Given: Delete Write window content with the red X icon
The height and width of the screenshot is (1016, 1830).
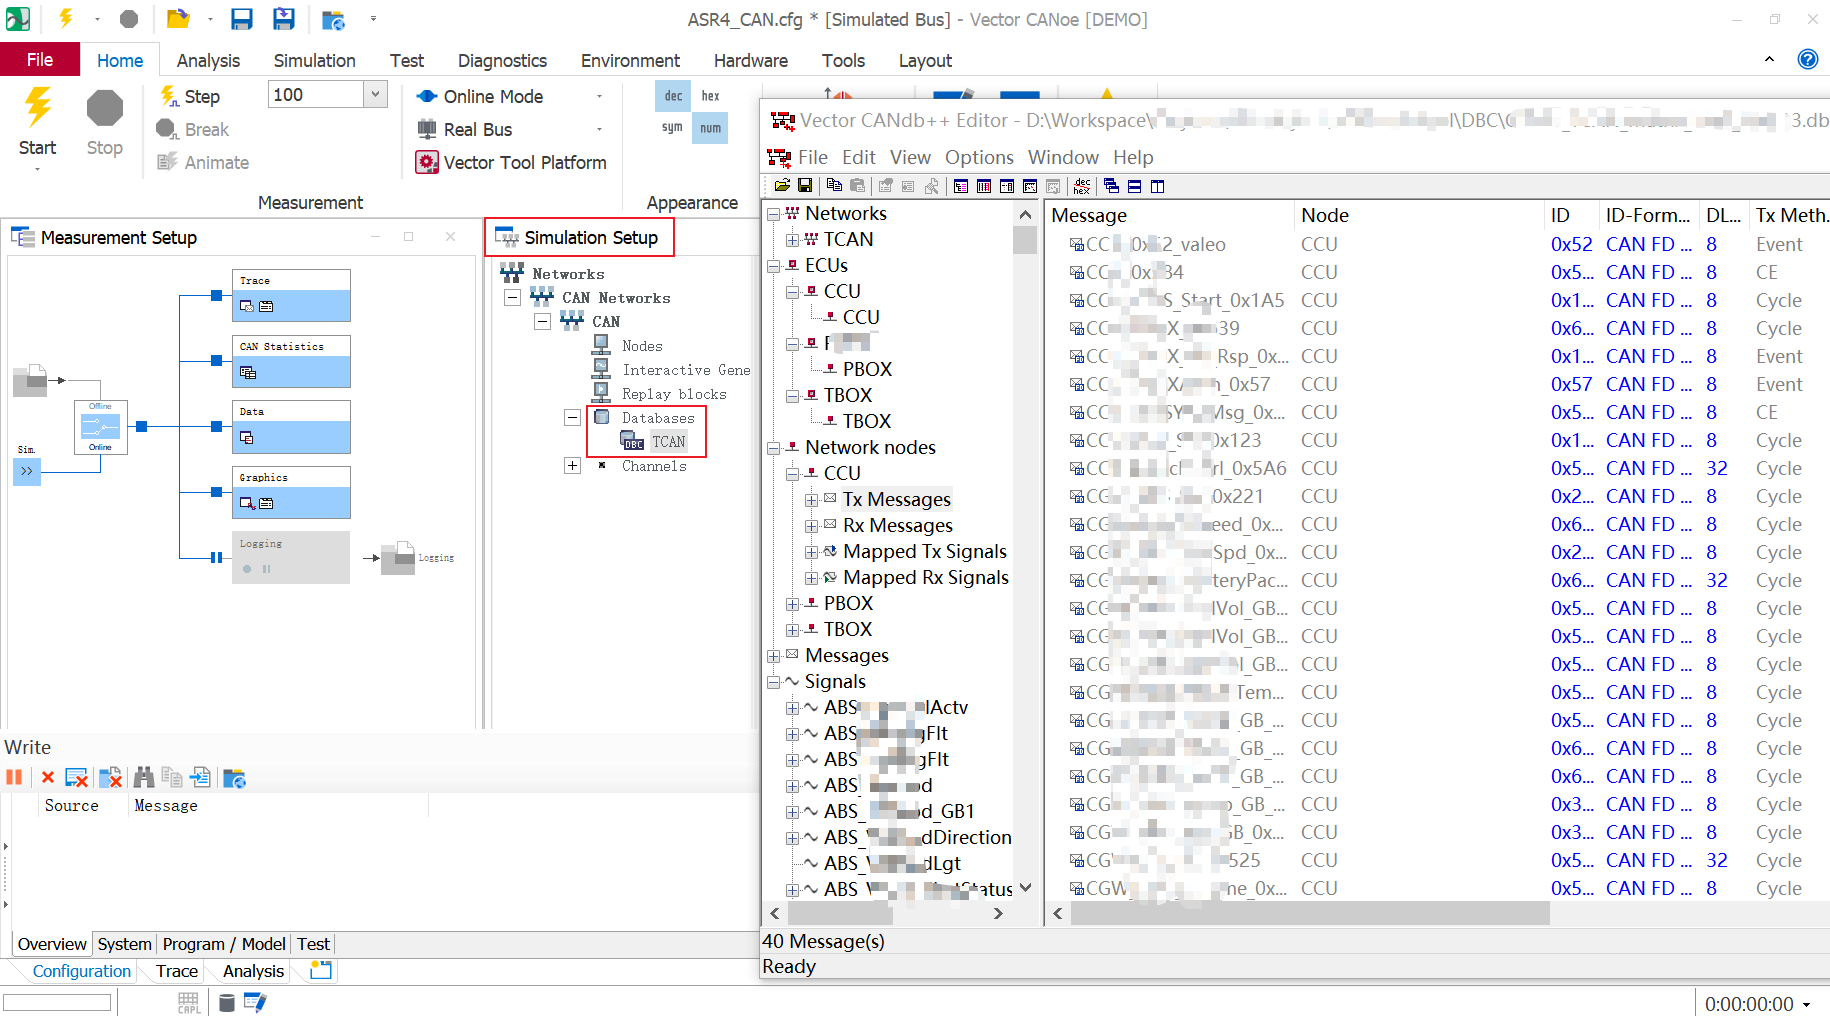Looking at the screenshot, I should point(47,777).
